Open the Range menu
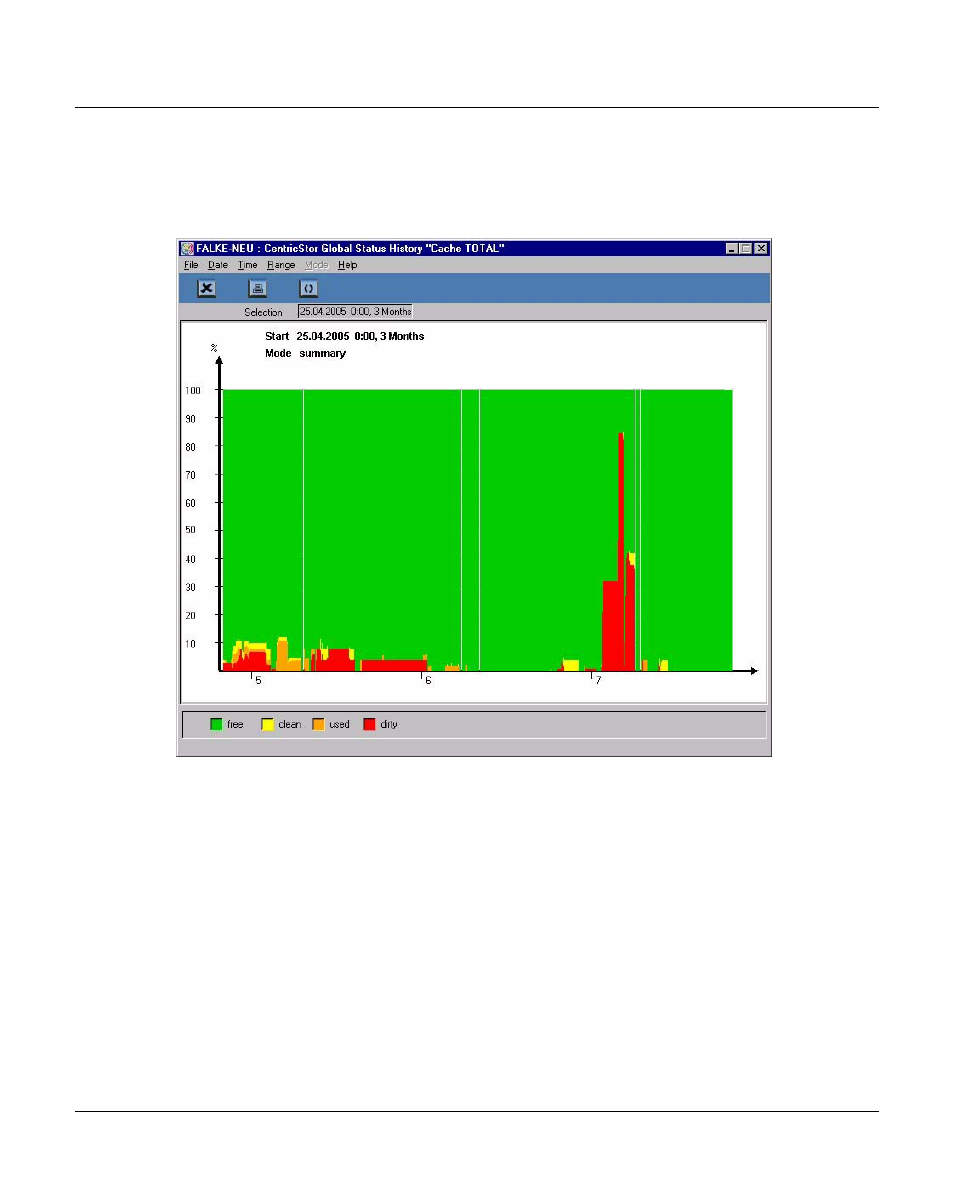The width and height of the screenshot is (954, 1204). (x=281, y=265)
